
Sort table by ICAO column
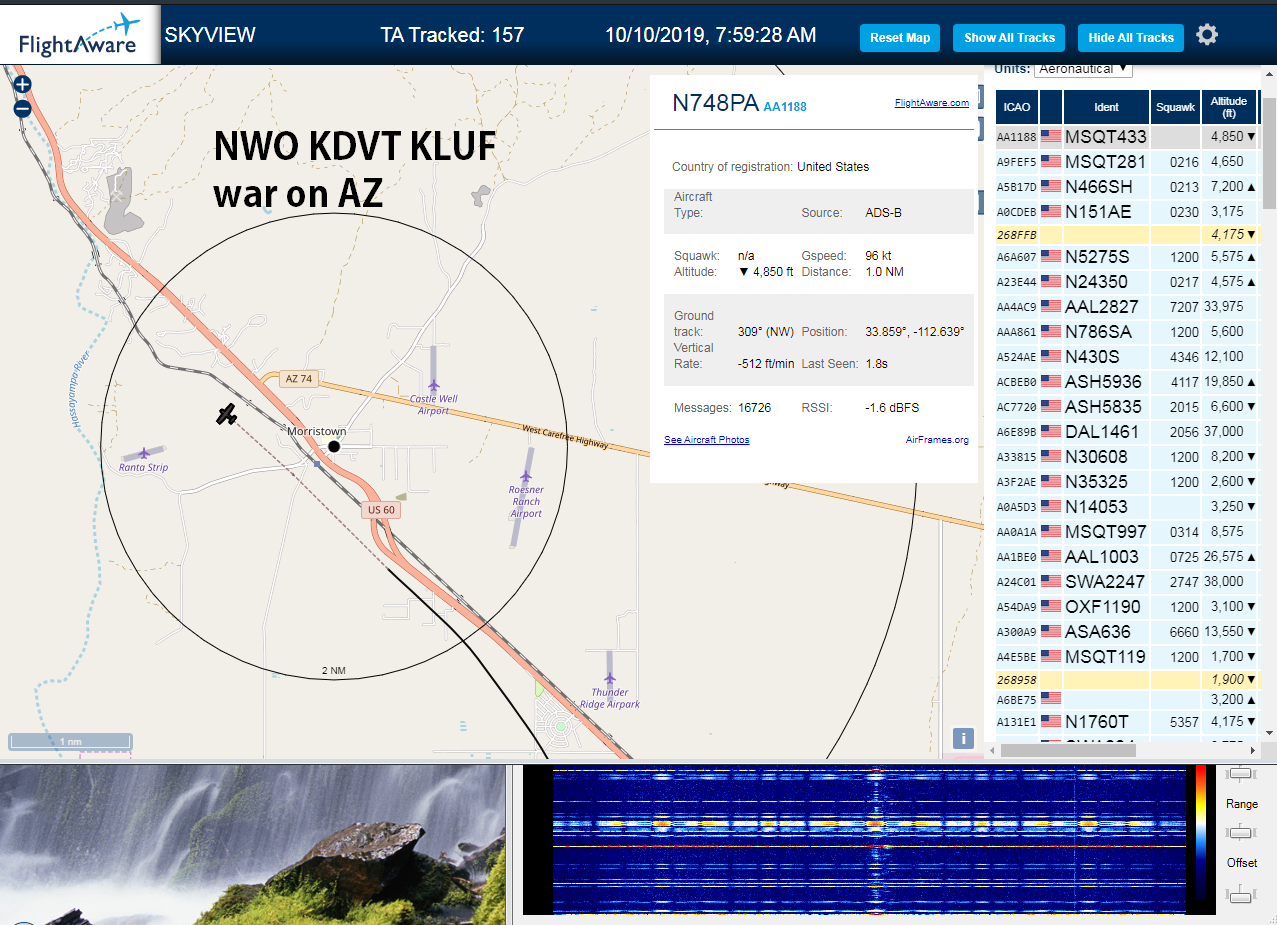tap(1016, 106)
